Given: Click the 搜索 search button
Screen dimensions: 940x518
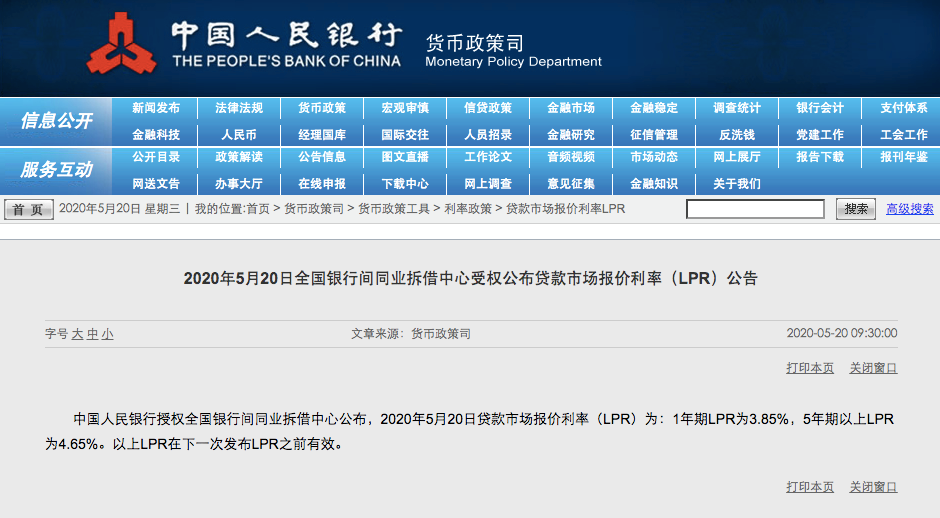Looking at the screenshot, I should click(x=855, y=209).
